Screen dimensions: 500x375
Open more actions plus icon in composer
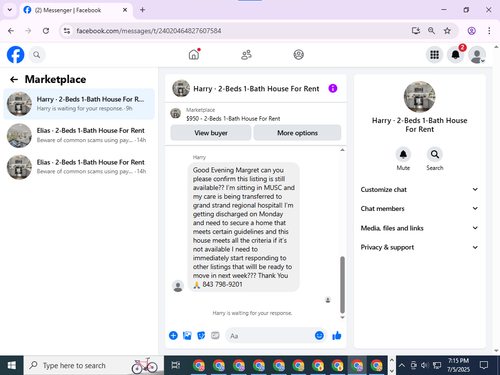pyautogui.click(x=173, y=335)
